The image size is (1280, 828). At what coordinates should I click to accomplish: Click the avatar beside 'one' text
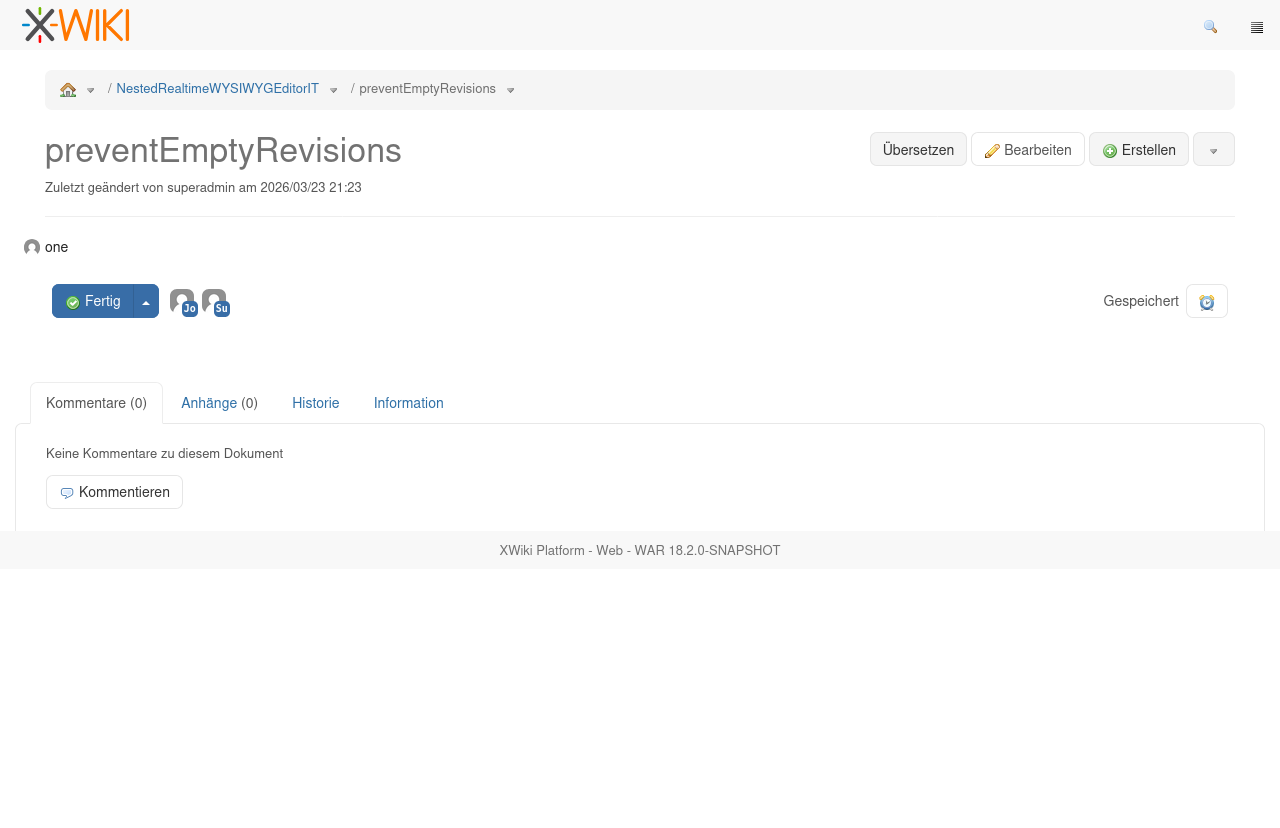(32, 248)
